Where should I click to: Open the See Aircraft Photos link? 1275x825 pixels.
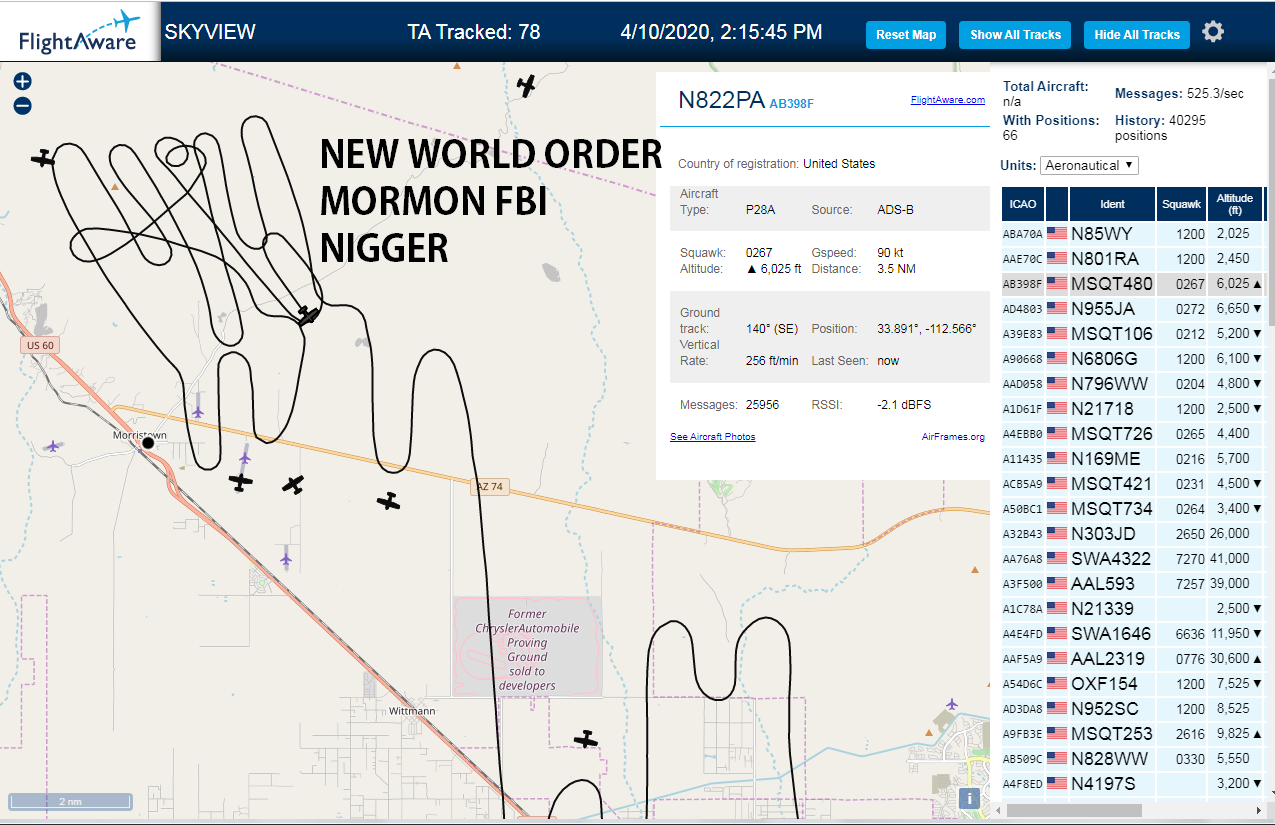coord(713,437)
